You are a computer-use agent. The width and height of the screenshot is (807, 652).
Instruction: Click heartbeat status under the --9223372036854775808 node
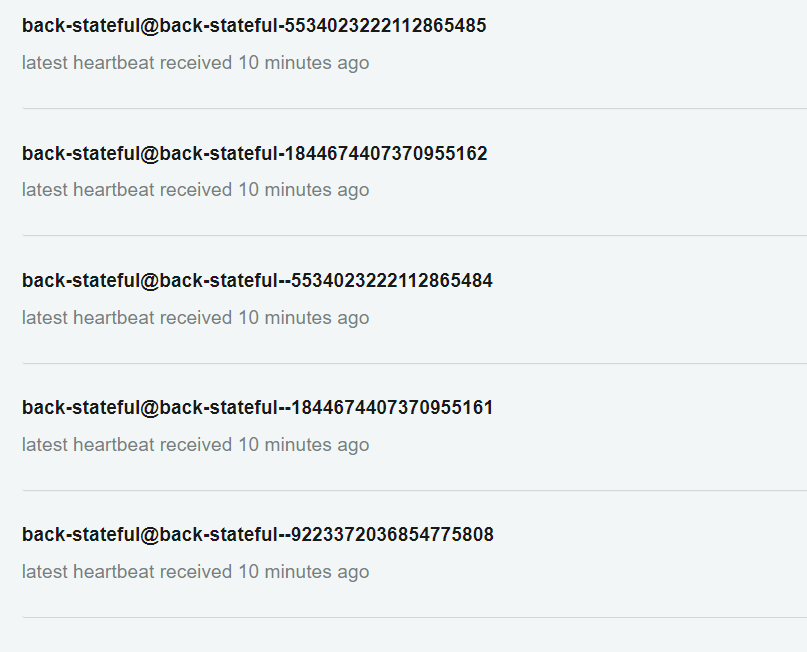point(196,572)
